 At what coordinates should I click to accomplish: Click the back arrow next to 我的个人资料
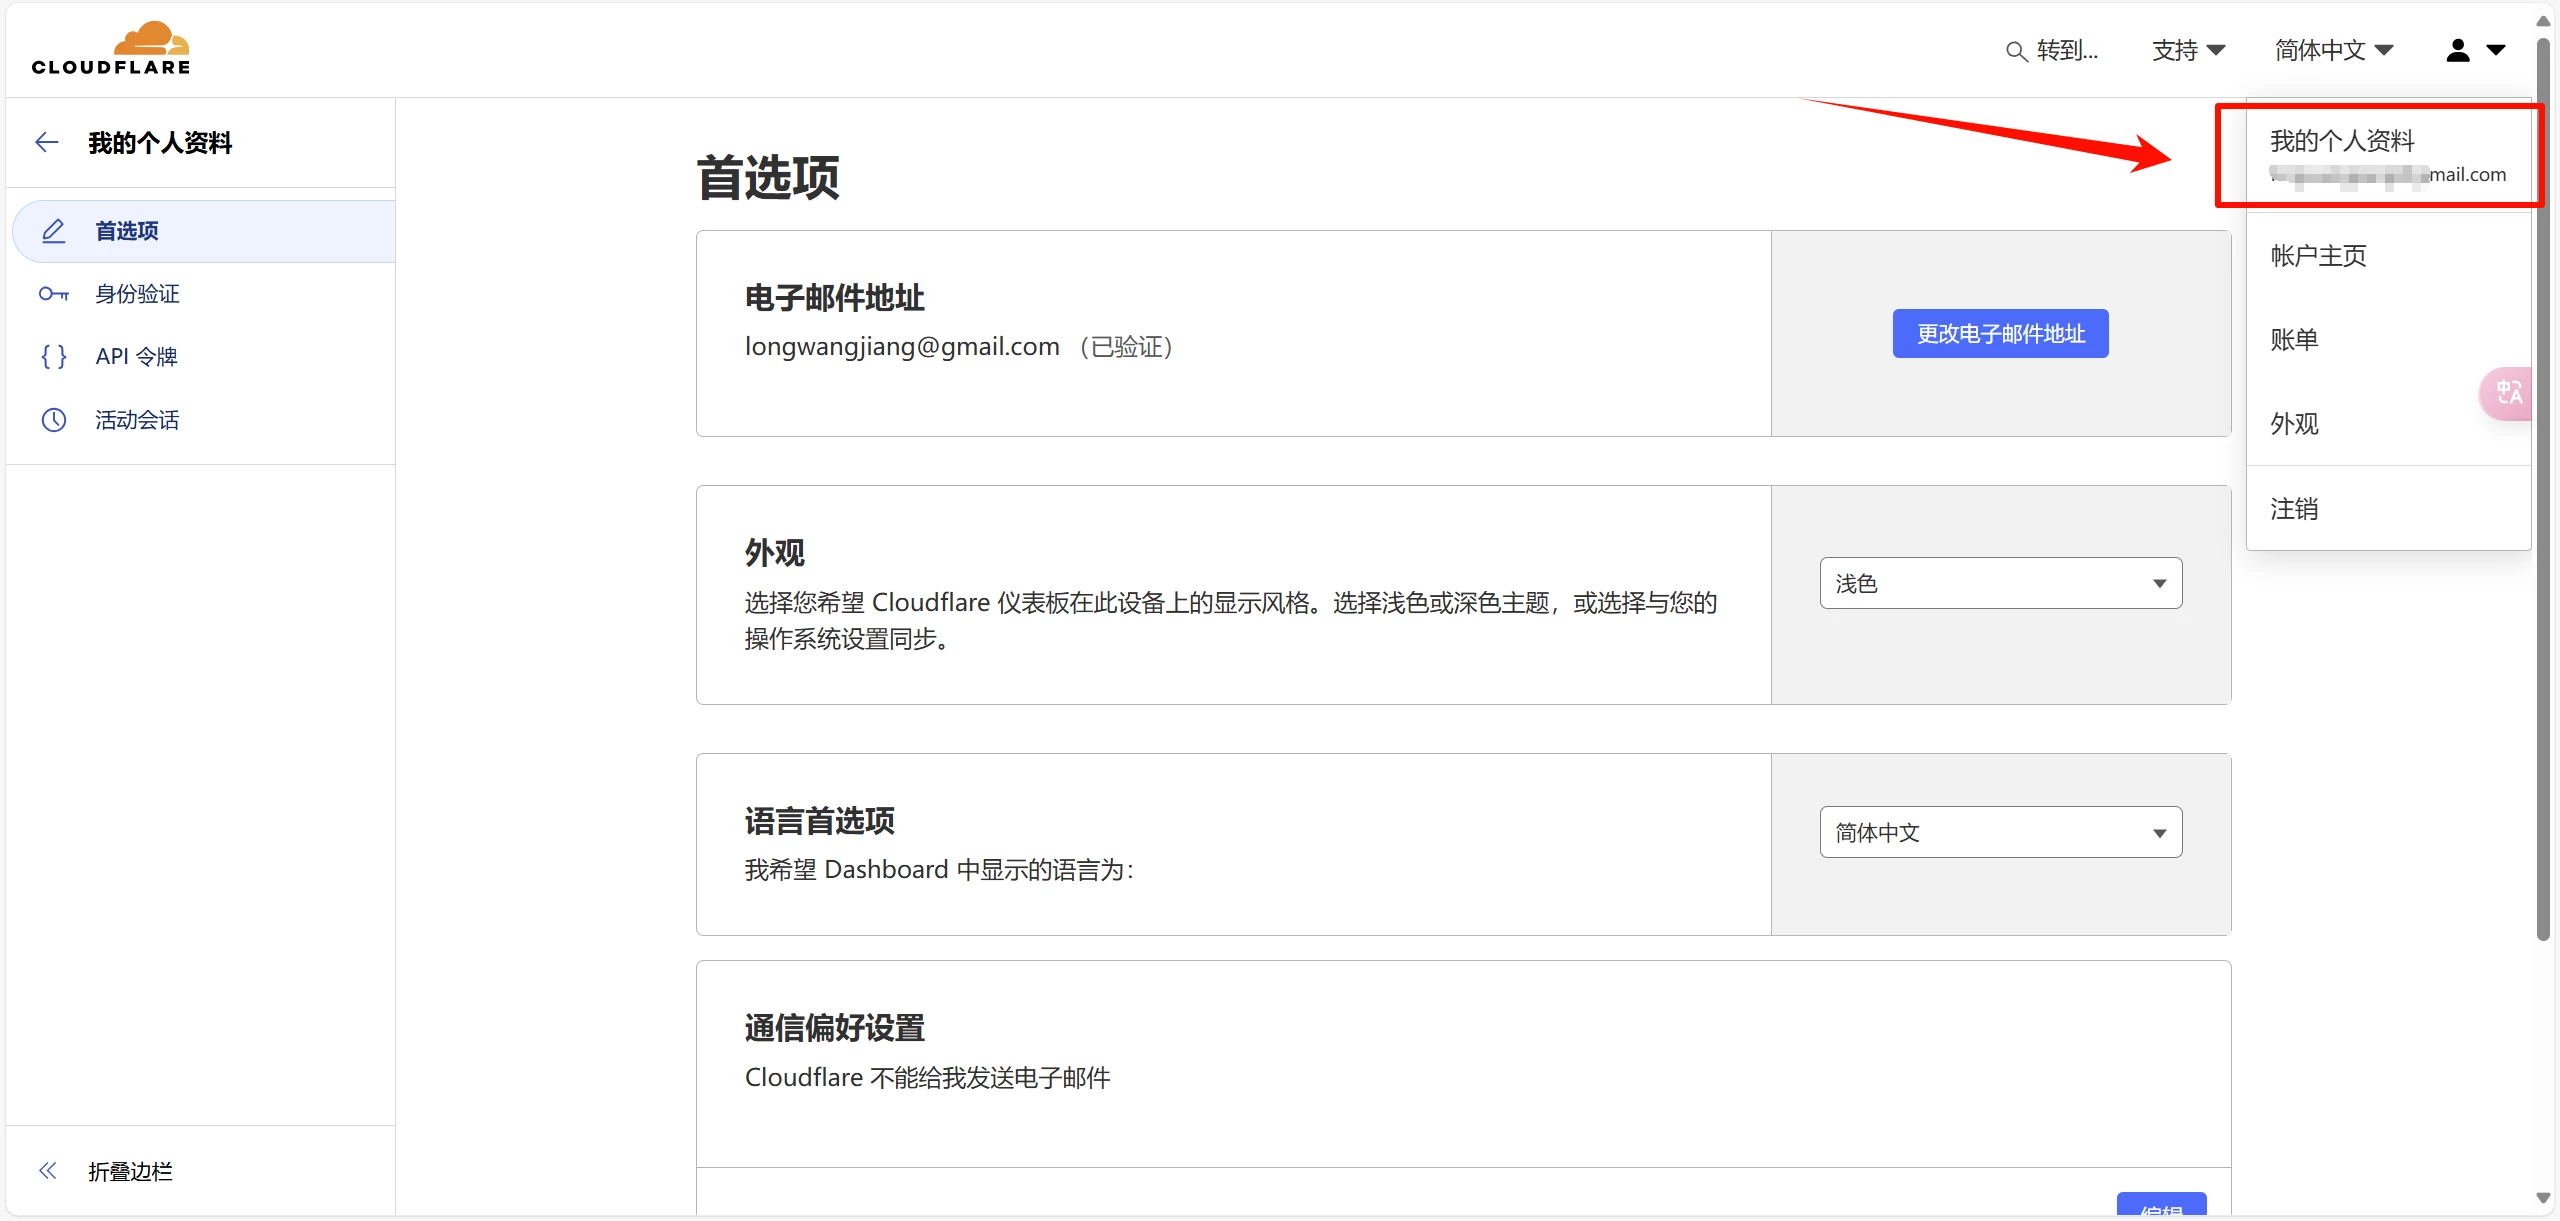click(46, 142)
